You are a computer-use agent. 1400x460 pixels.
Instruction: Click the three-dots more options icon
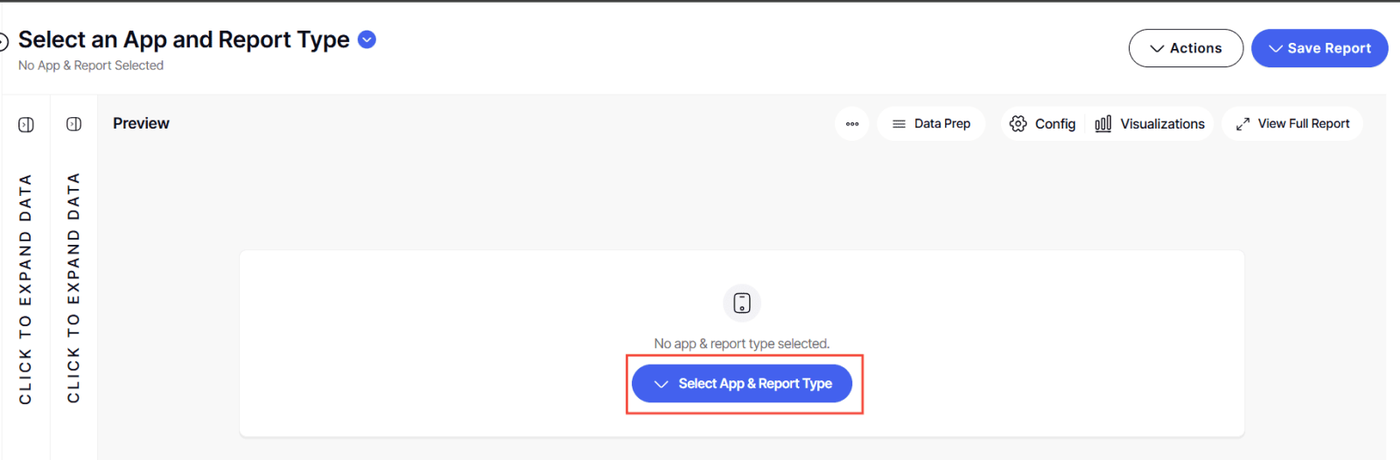(x=852, y=124)
